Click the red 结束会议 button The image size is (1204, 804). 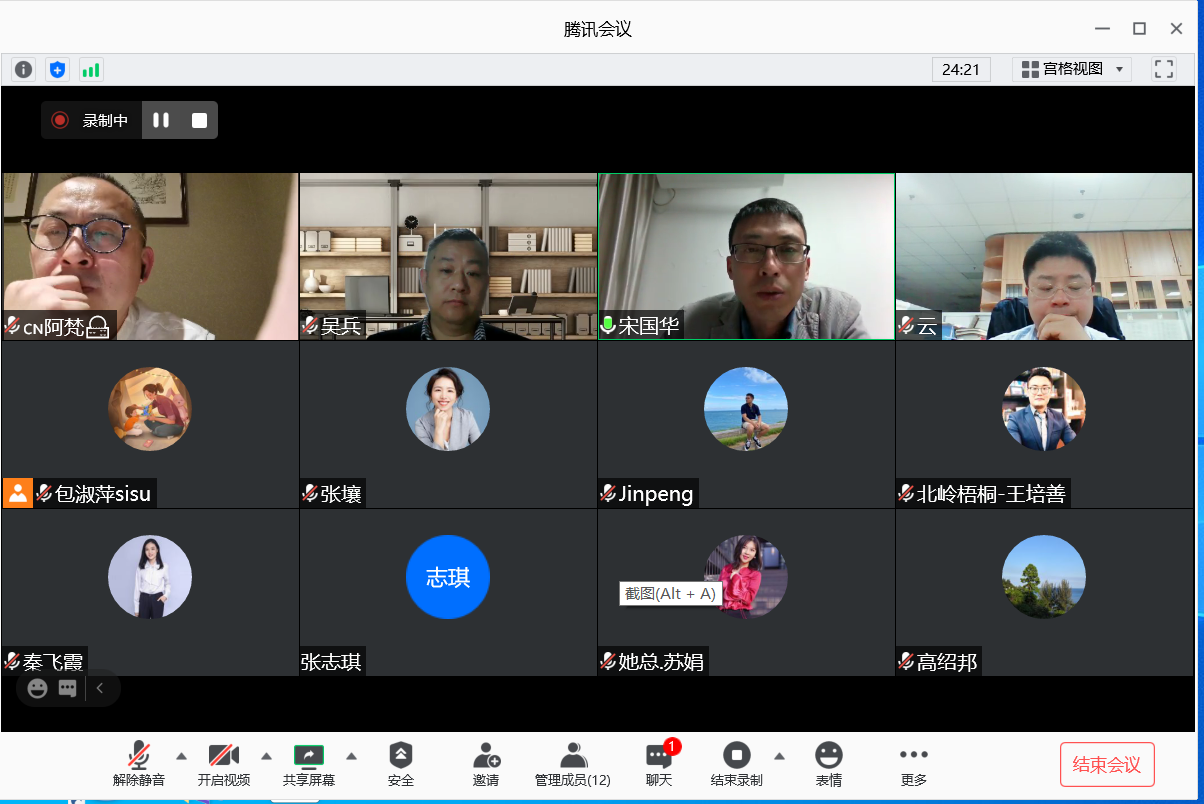(1106, 765)
